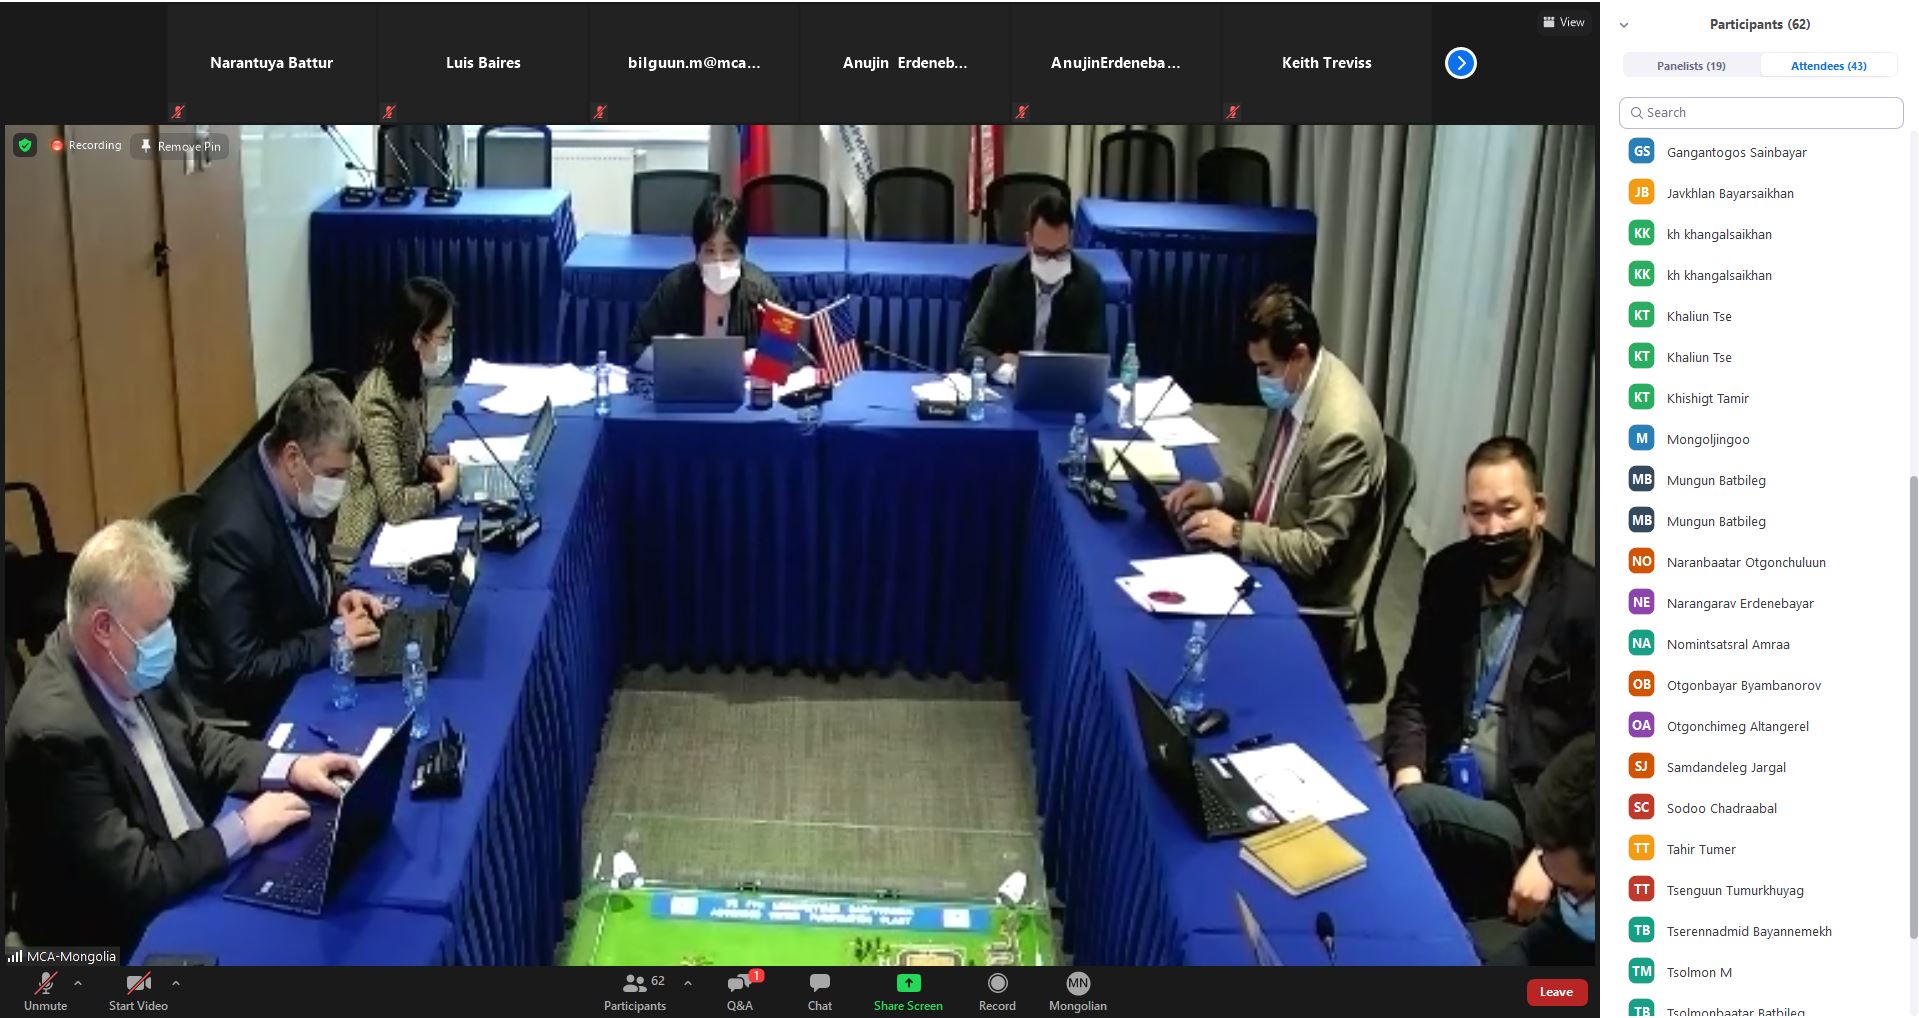Click the green Share Screen icon
This screenshot has height=1018, width=1919.
click(x=908, y=984)
